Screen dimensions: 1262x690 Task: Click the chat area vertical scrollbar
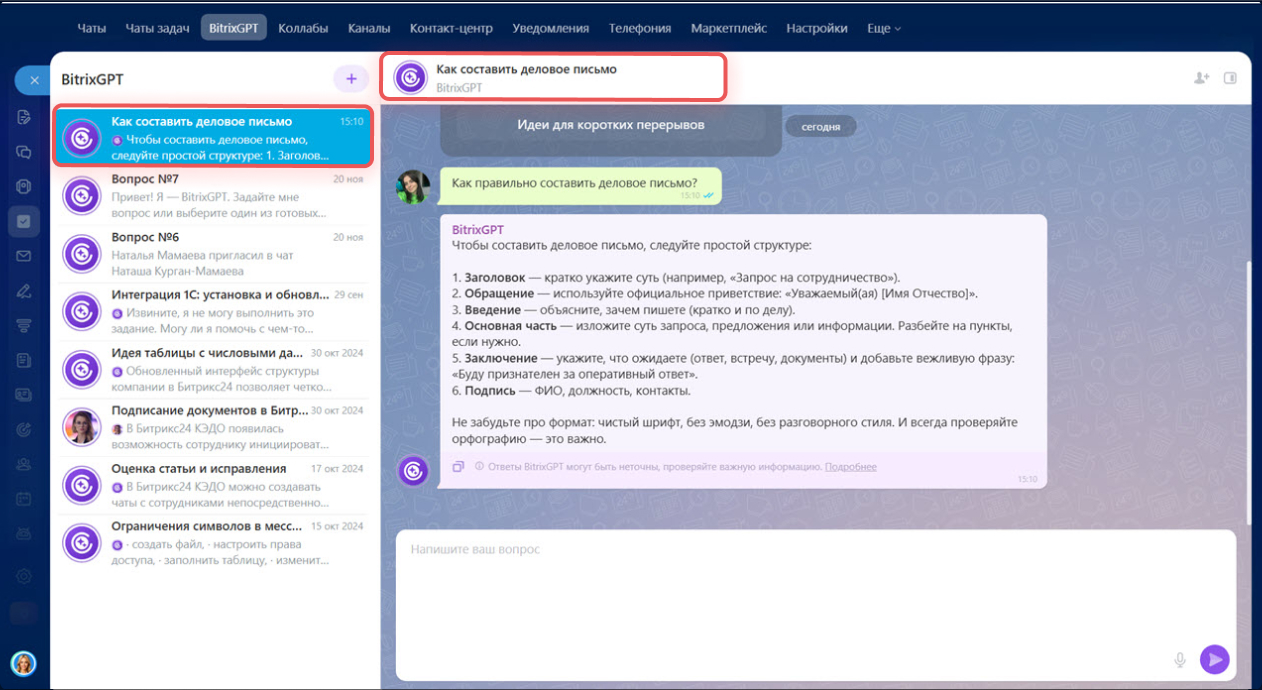point(1247,390)
